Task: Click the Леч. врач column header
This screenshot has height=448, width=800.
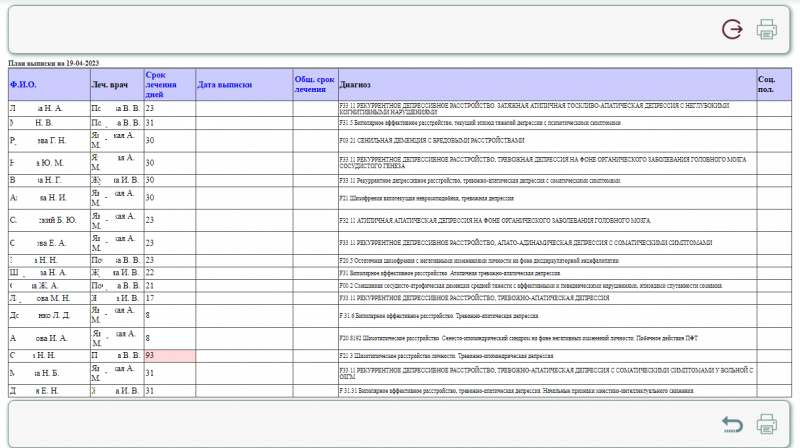Action: click(x=107, y=85)
